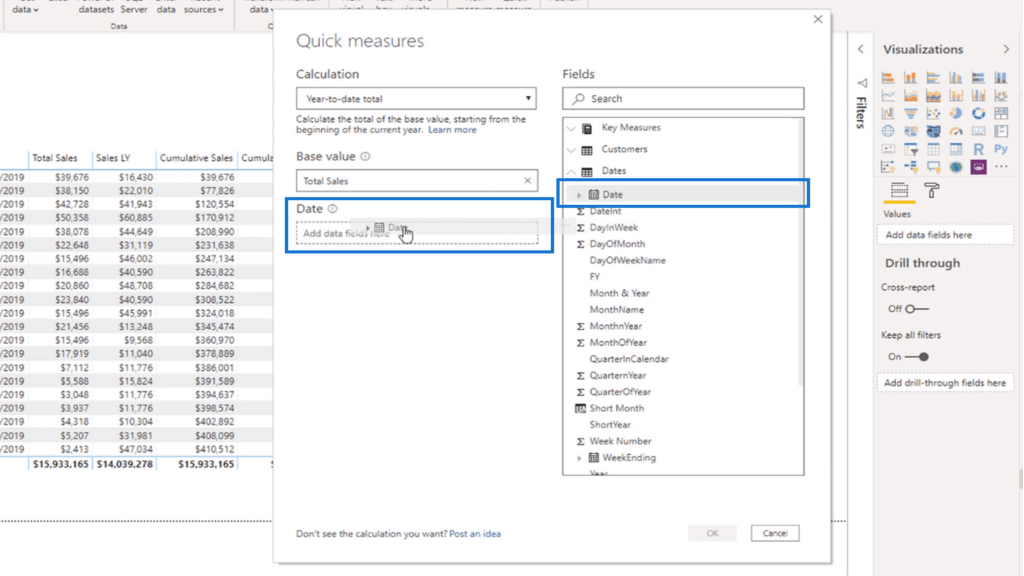This screenshot has height=576, width=1024.
Task: Clear the Total Sales base value
Action: click(528, 181)
